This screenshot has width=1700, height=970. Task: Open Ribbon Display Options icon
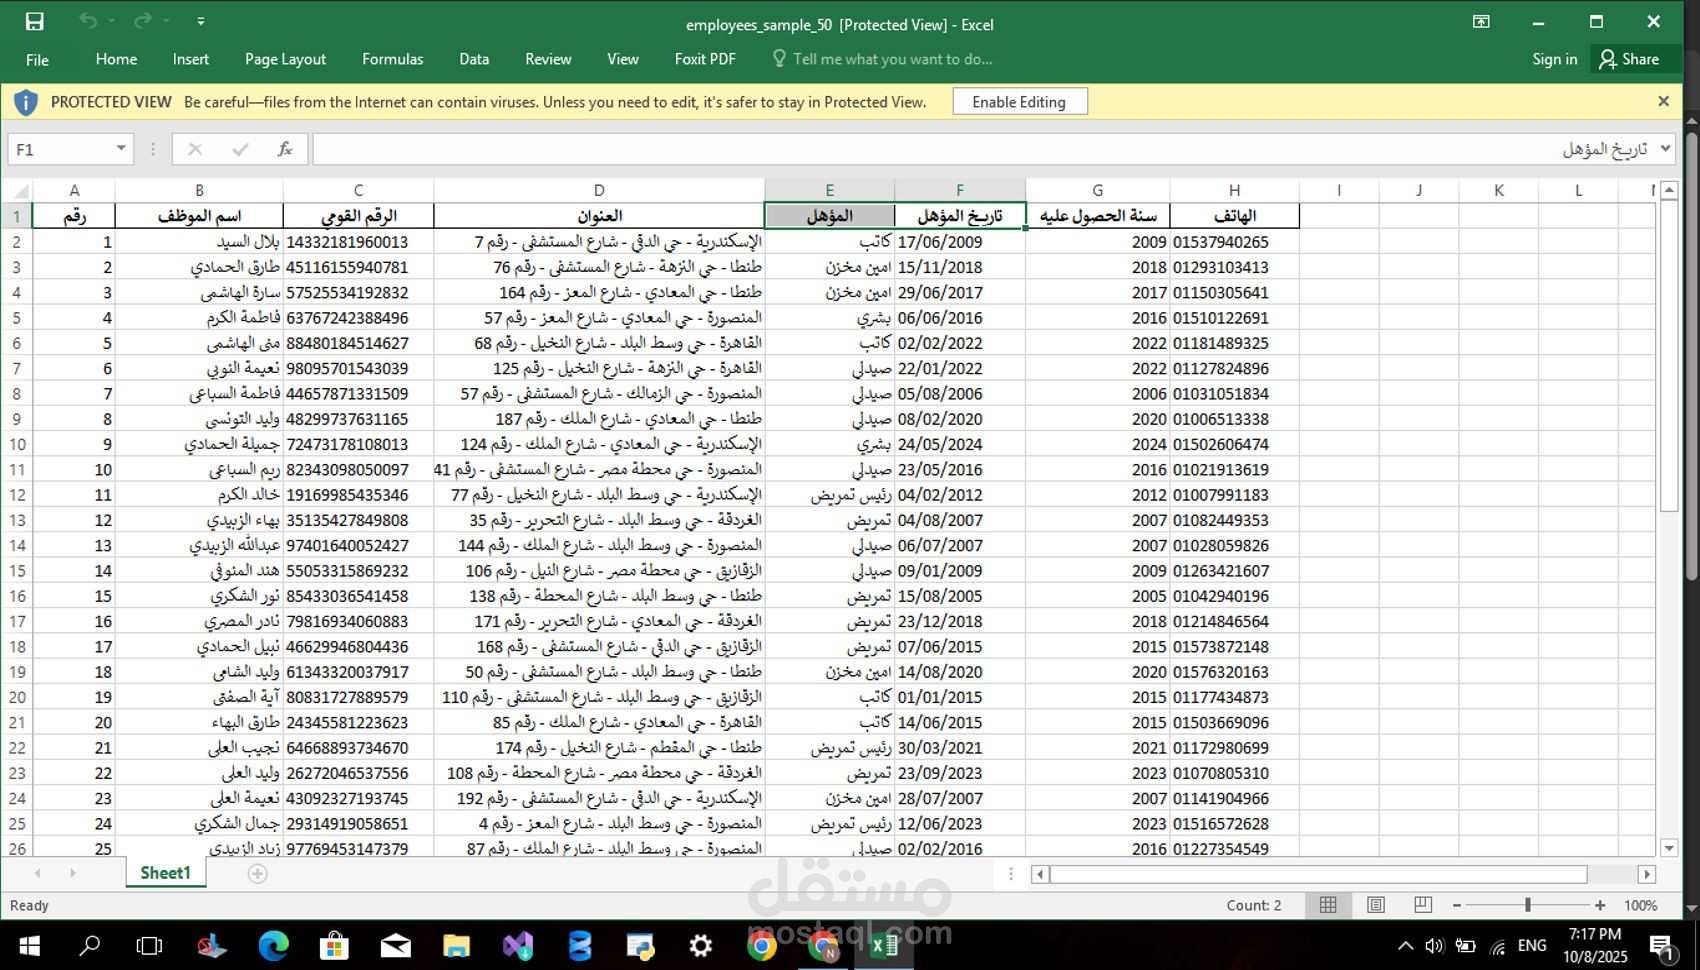[x=1481, y=22]
